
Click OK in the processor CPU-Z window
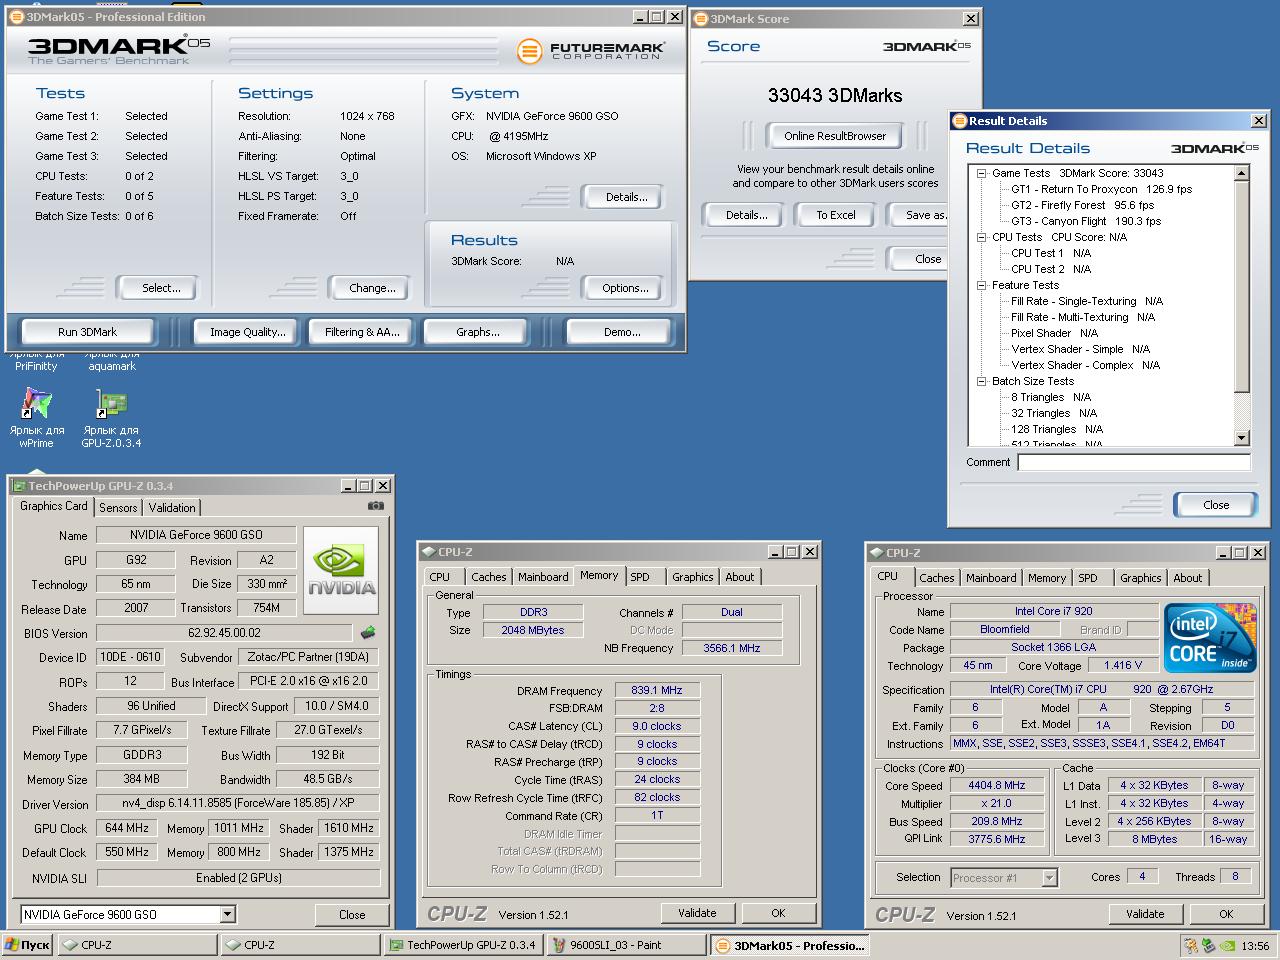1226,914
